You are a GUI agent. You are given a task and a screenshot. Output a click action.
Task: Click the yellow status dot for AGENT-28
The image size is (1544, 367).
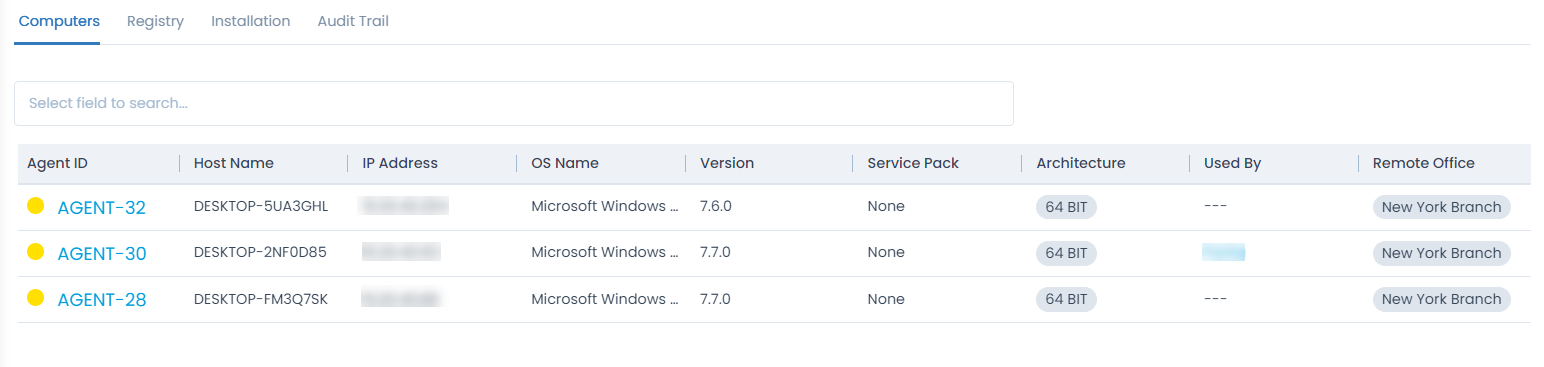coord(35,298)
